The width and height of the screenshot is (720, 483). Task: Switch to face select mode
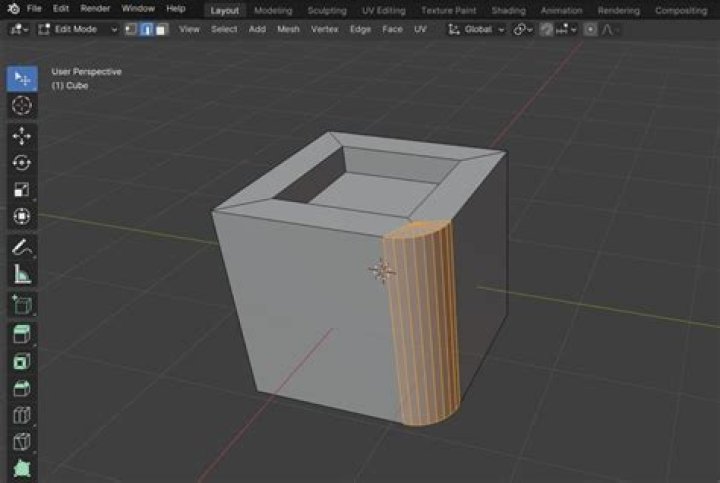point(160,29)
